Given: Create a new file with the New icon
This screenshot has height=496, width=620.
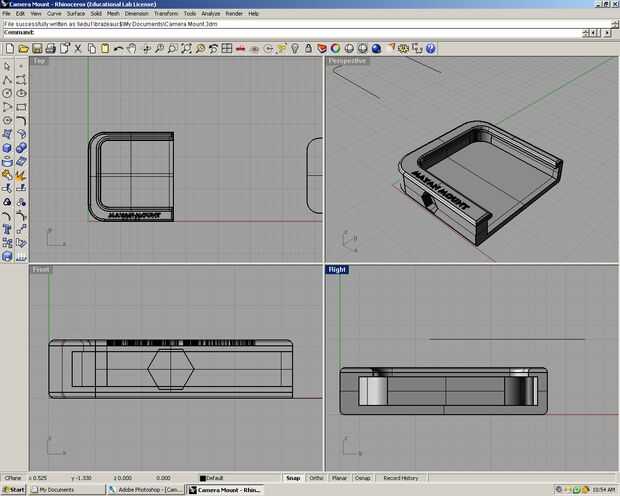Looking at the screenshot, I should (x=9, y=49).
